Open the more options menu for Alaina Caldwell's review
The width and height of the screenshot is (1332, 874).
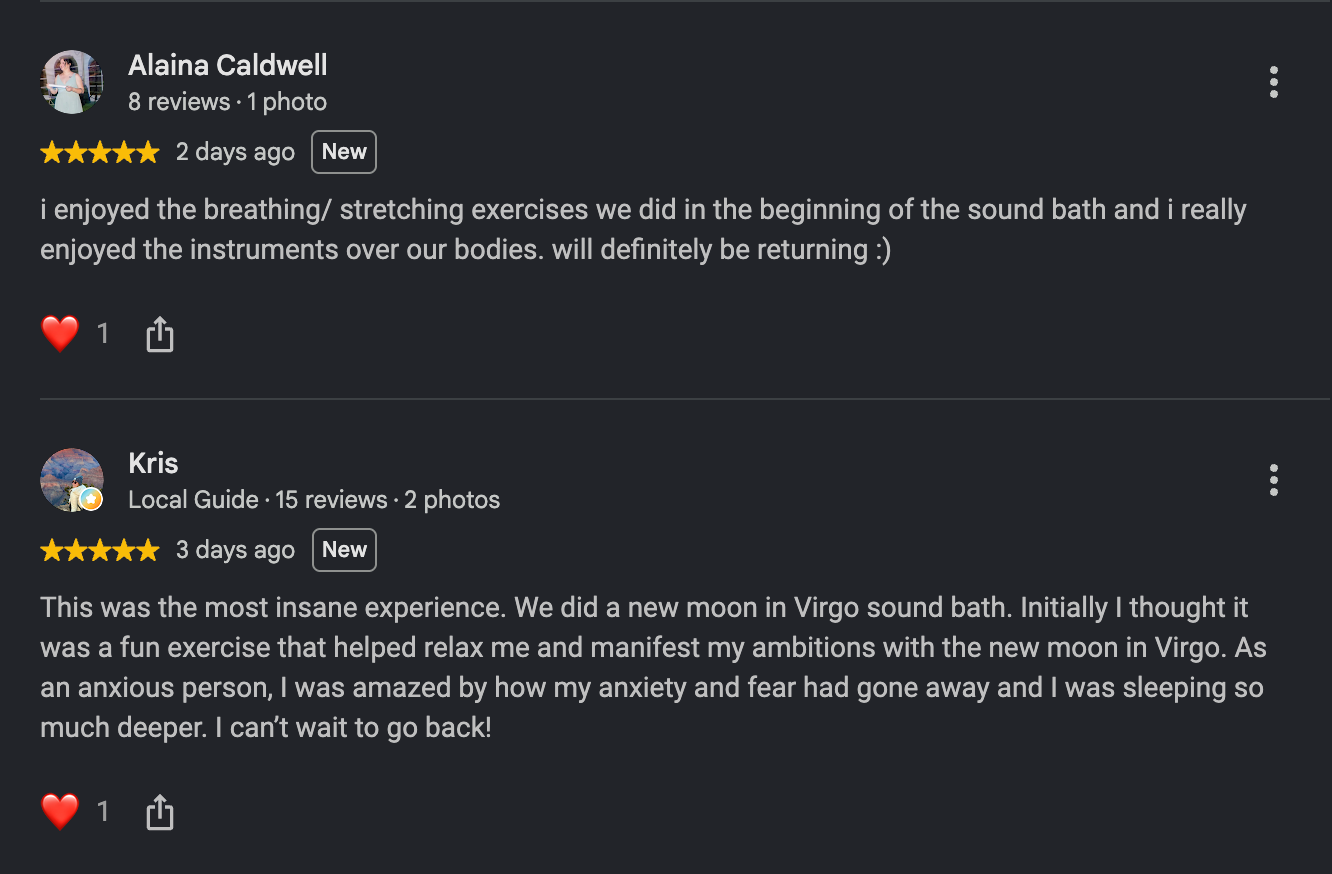(1273, 82)
